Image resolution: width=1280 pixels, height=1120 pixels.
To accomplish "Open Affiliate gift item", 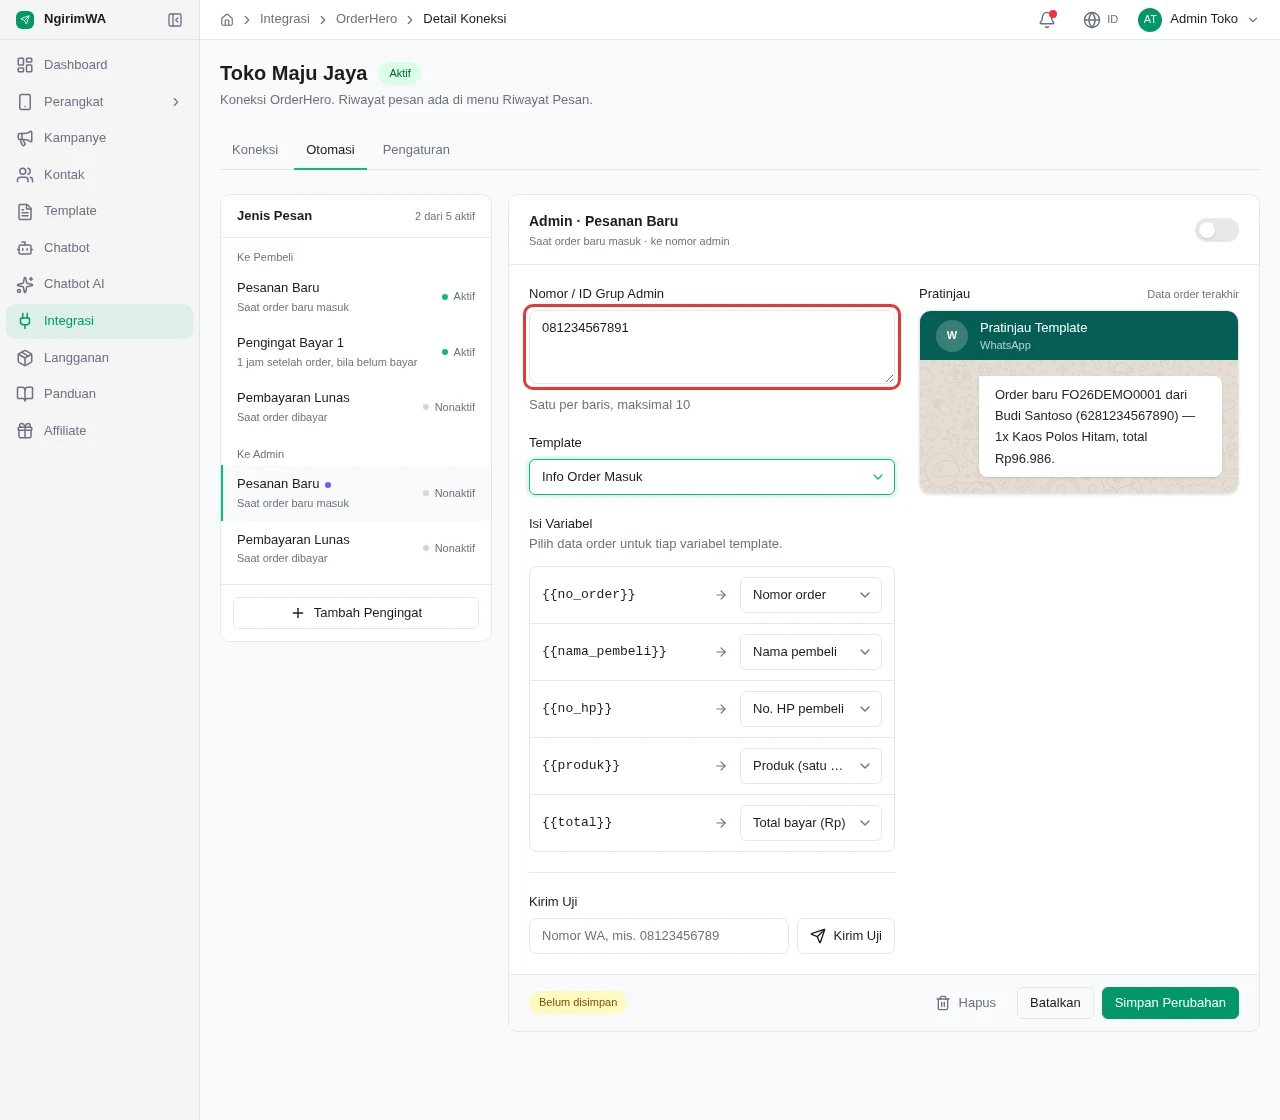I will (x=99, y=431).
